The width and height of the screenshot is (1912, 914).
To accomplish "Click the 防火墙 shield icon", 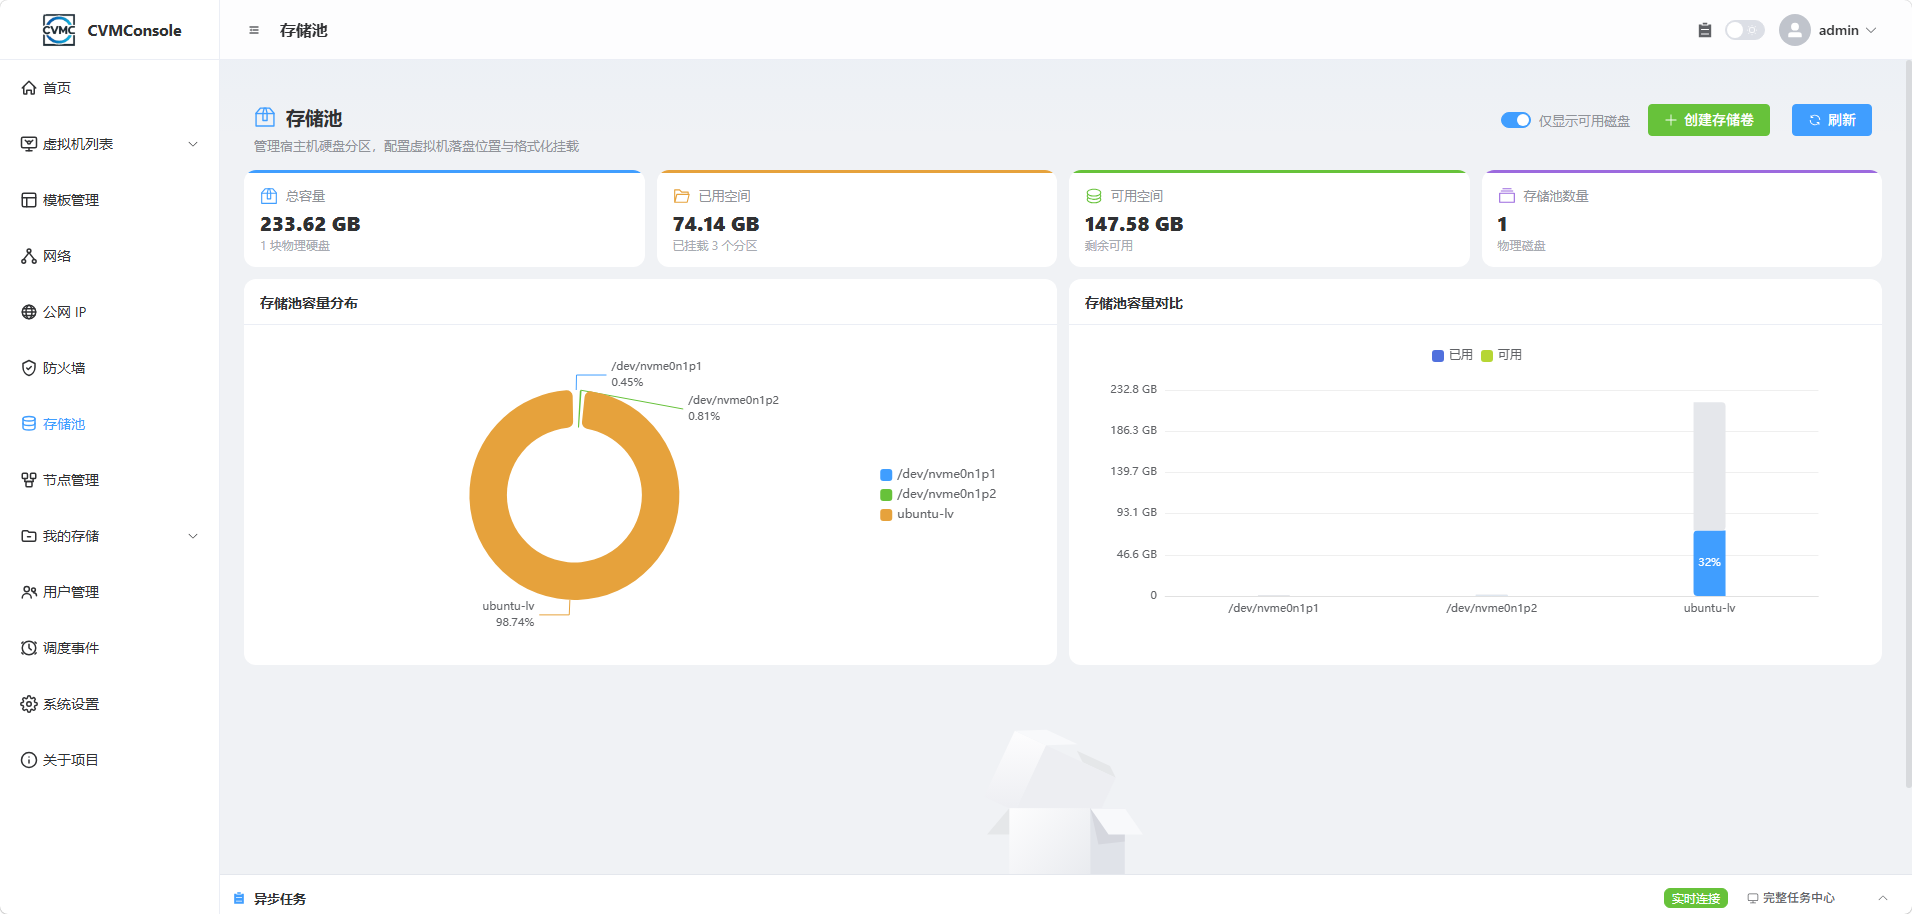I will [29, 368].
